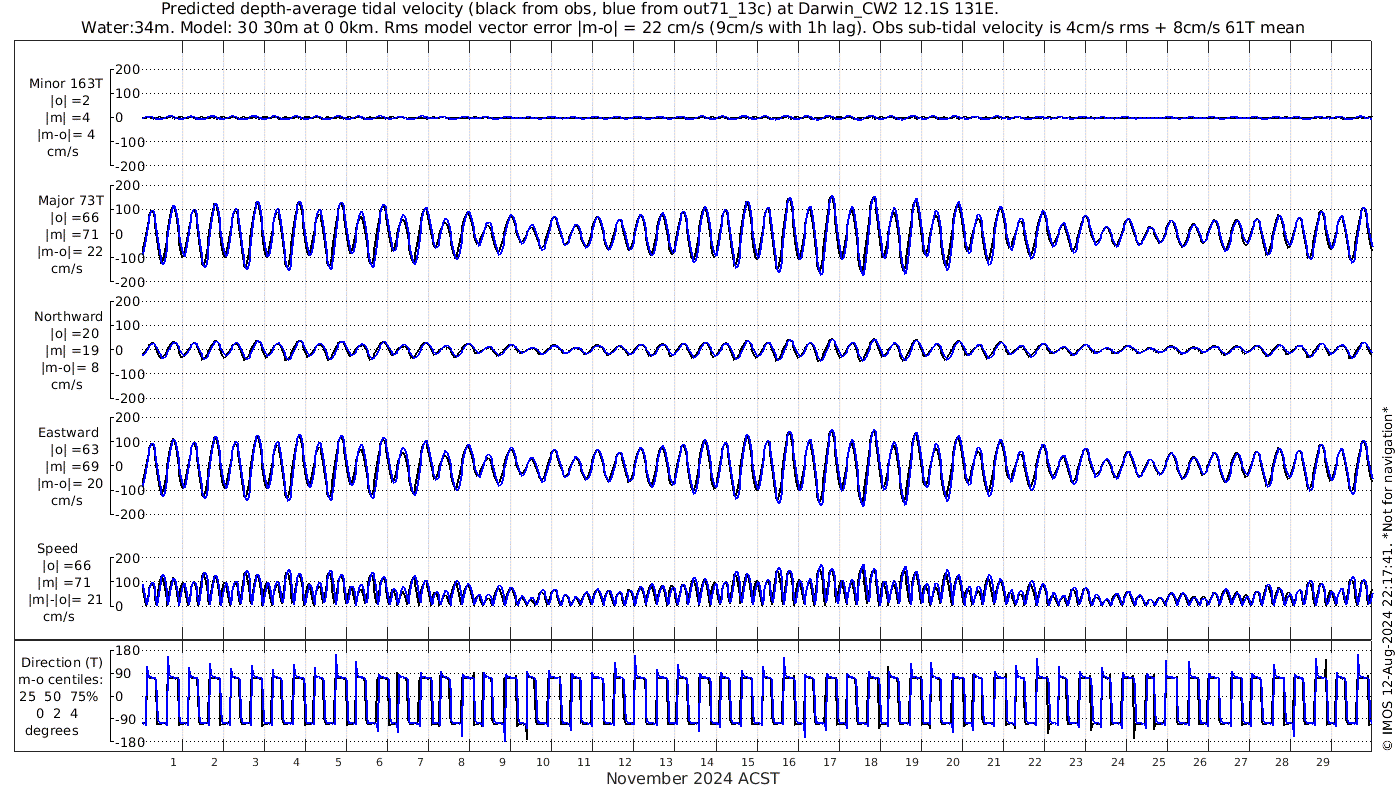This screenshot has width=1400, height=800.
Task: Click the '200' y-axis label of Minor panel
Action: [128, 69]
